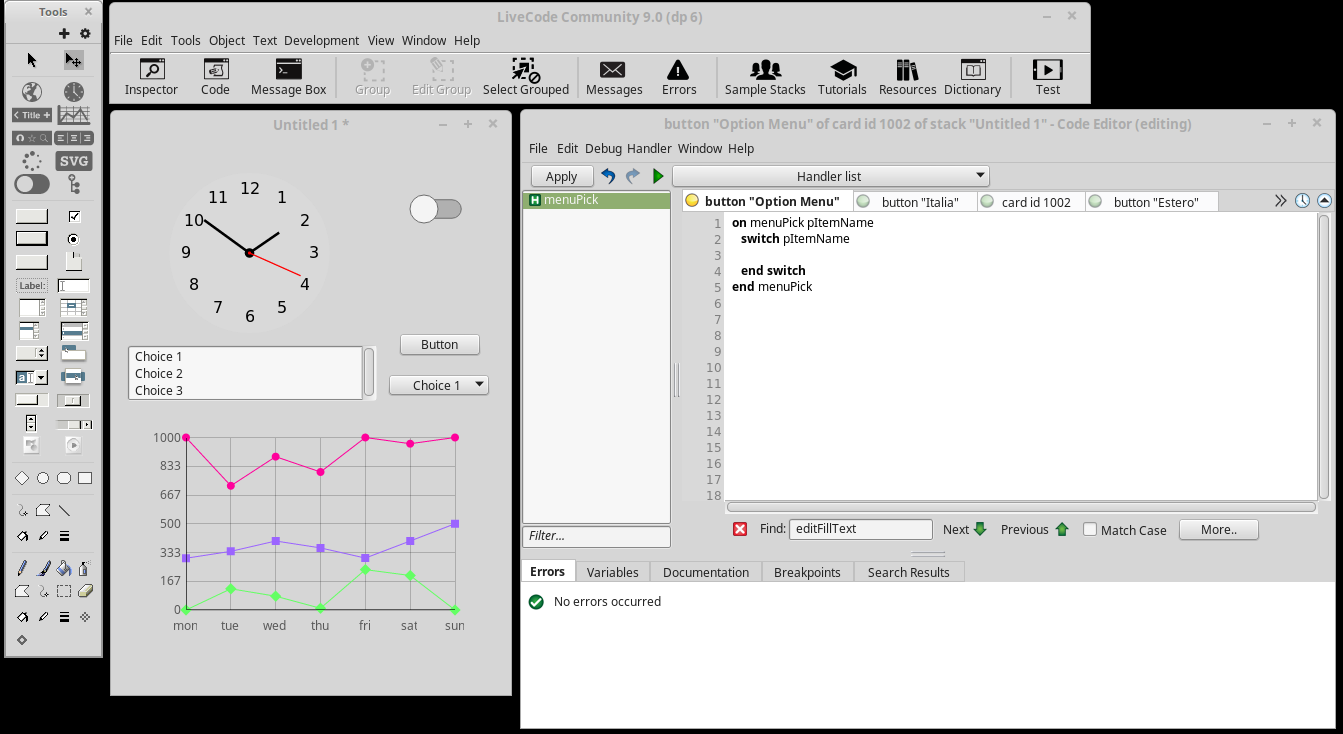Pick the Radio Button control in Tools palette
The height and width of the screenshot is (734, 1343).
tap(73, 239)
